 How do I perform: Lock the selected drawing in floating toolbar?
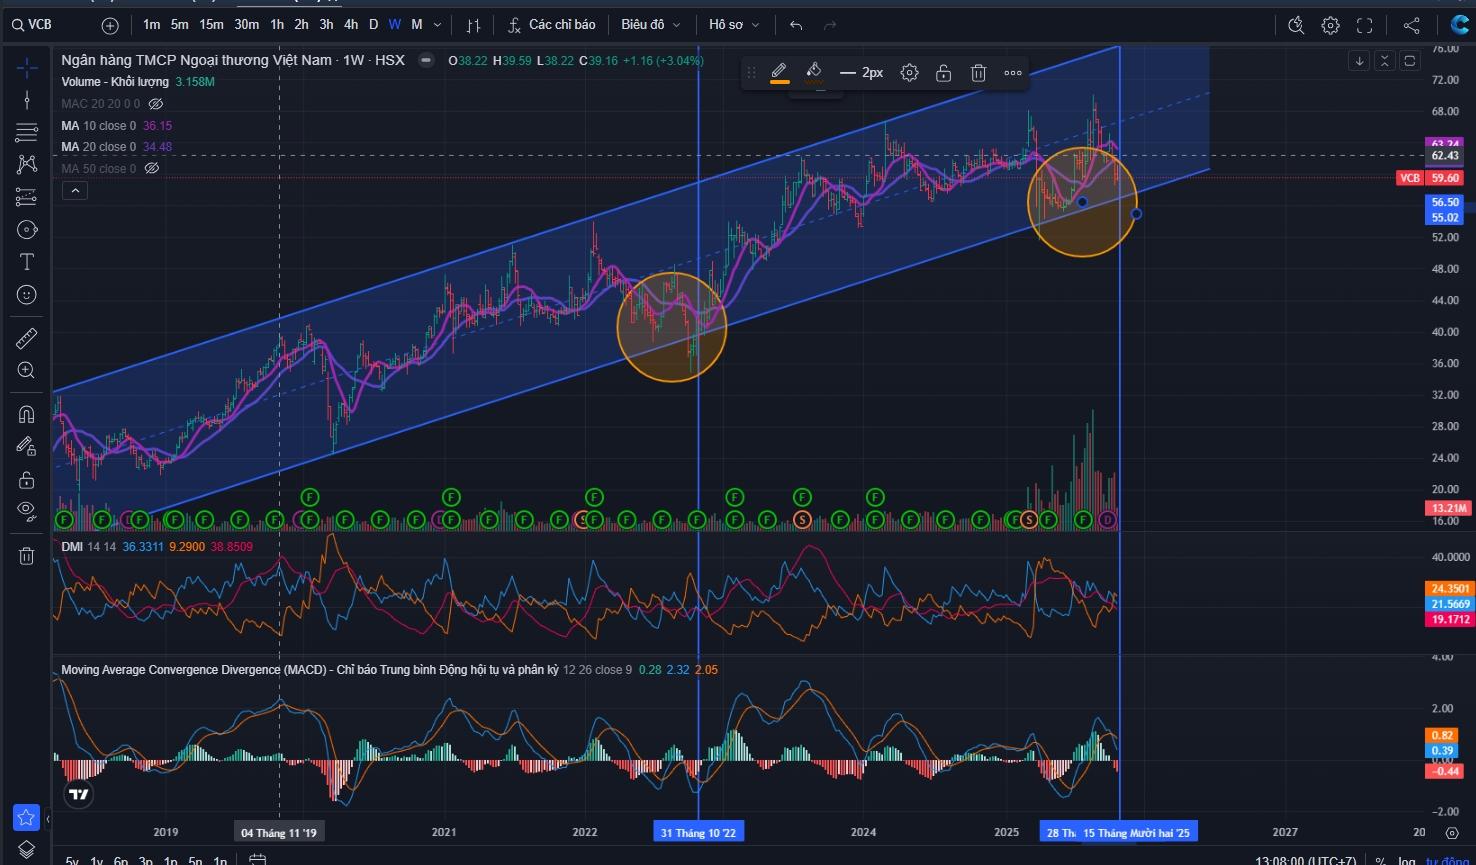(943, 72)
